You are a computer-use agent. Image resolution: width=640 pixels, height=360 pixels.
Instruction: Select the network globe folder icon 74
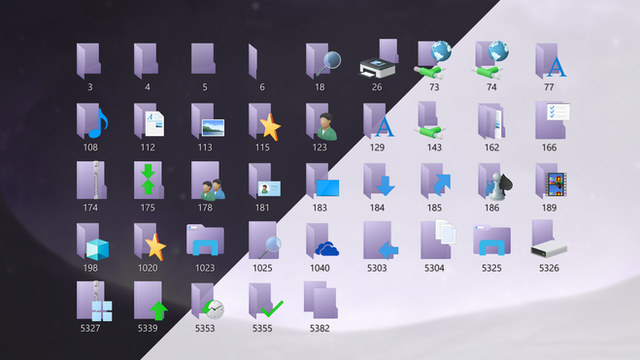tap(491, 60)
